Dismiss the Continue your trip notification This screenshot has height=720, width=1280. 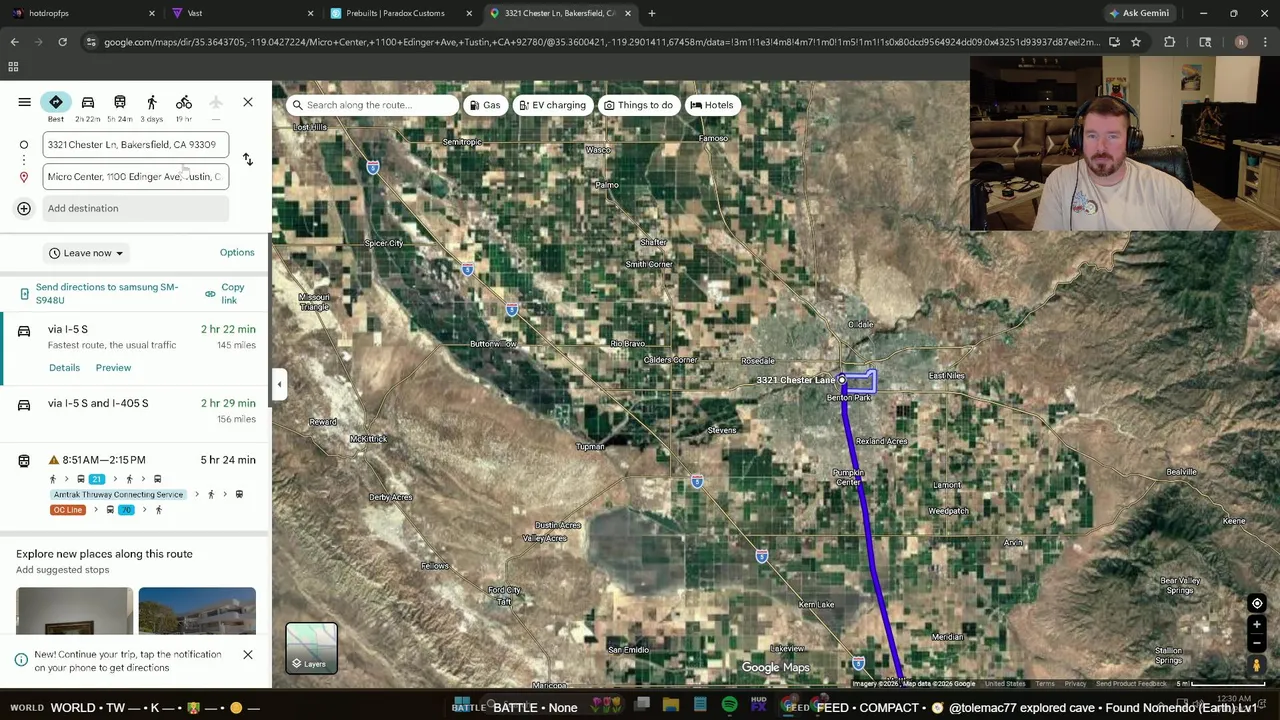point(248,655)
